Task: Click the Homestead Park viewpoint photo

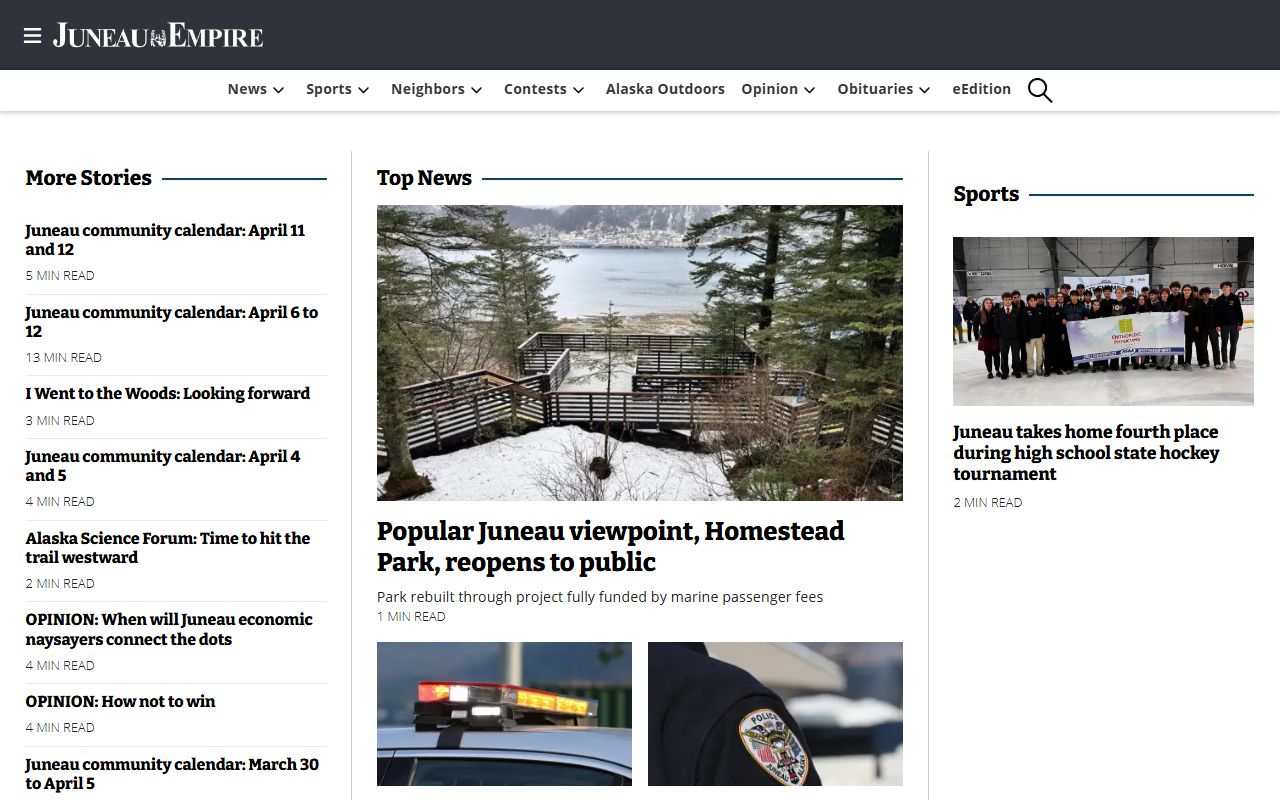Action: 639,352
